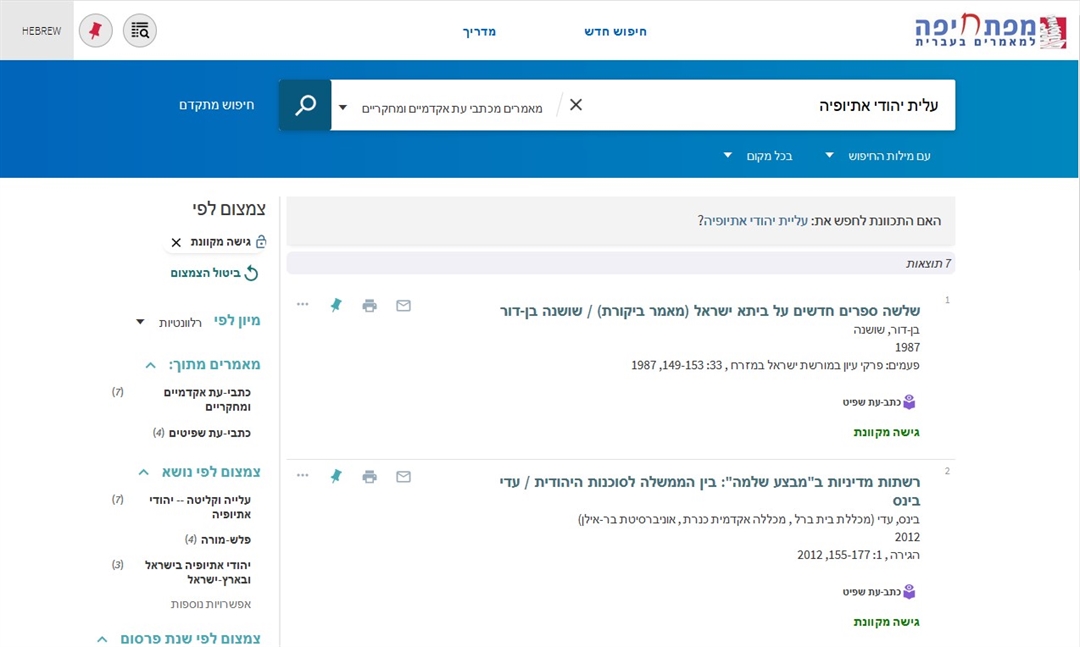Open the עם מילות החיפוש dropdown
The height and width of the screenshot is (647, 1080).
(x=878, y=156)
